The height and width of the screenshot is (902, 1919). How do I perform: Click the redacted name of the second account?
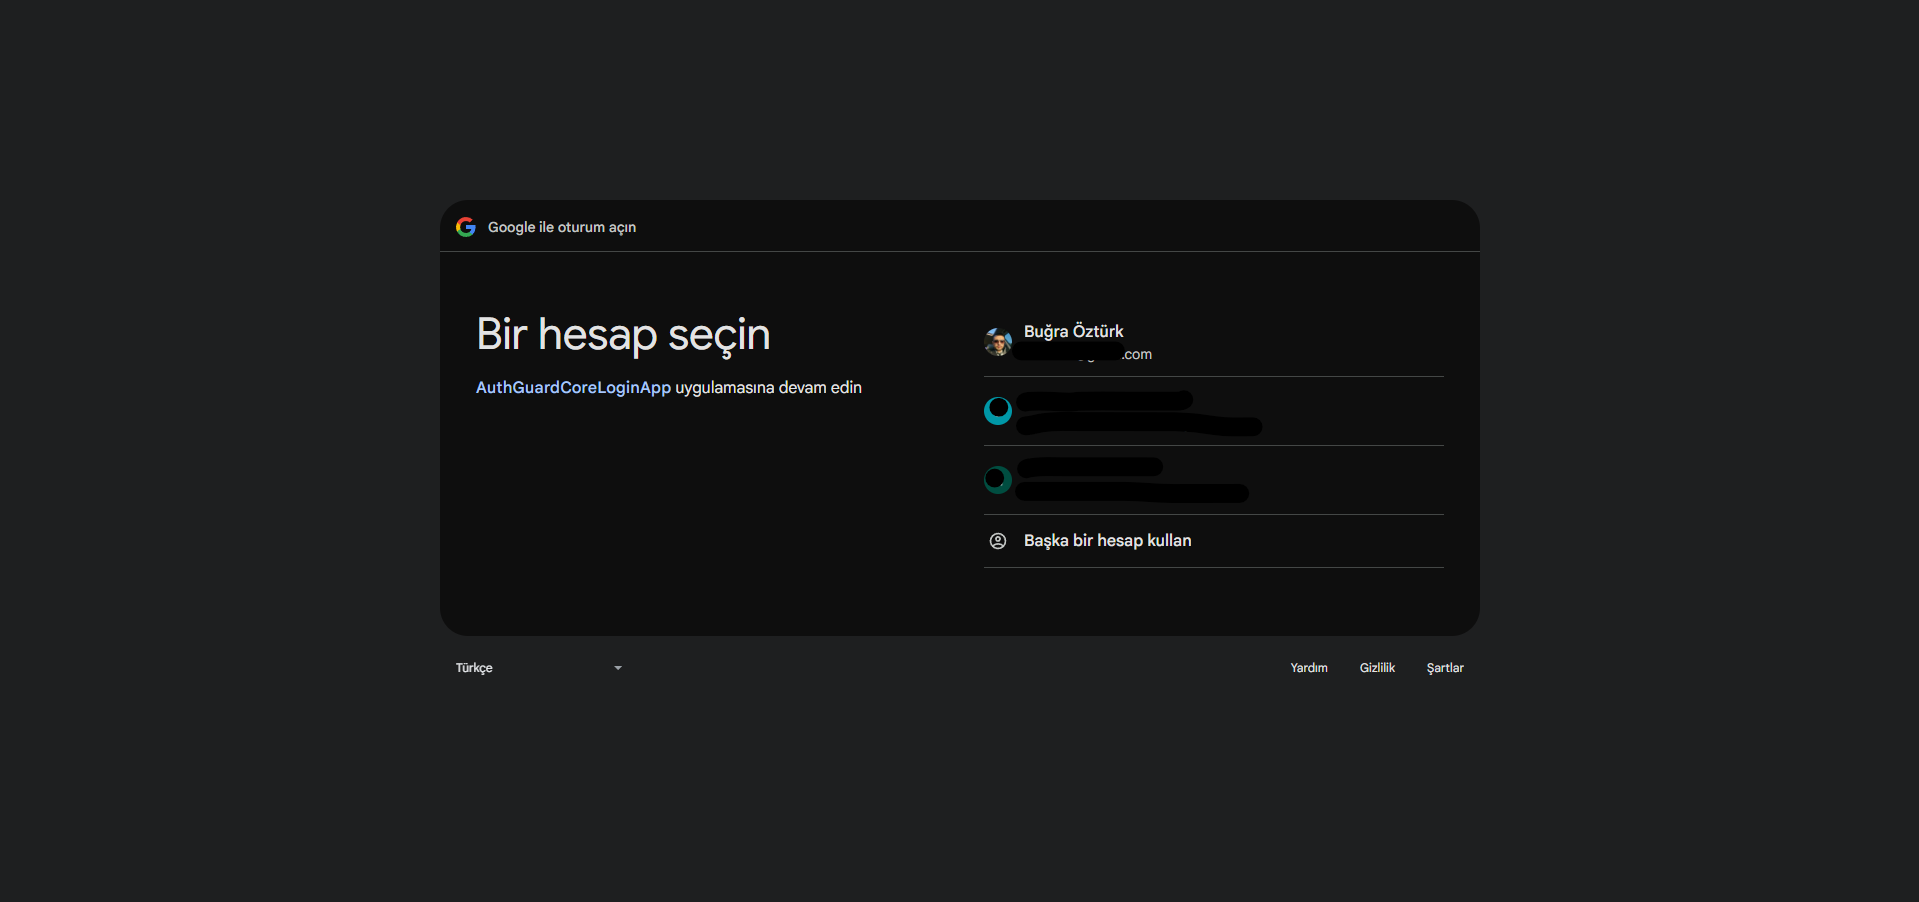pos(1105,400)
